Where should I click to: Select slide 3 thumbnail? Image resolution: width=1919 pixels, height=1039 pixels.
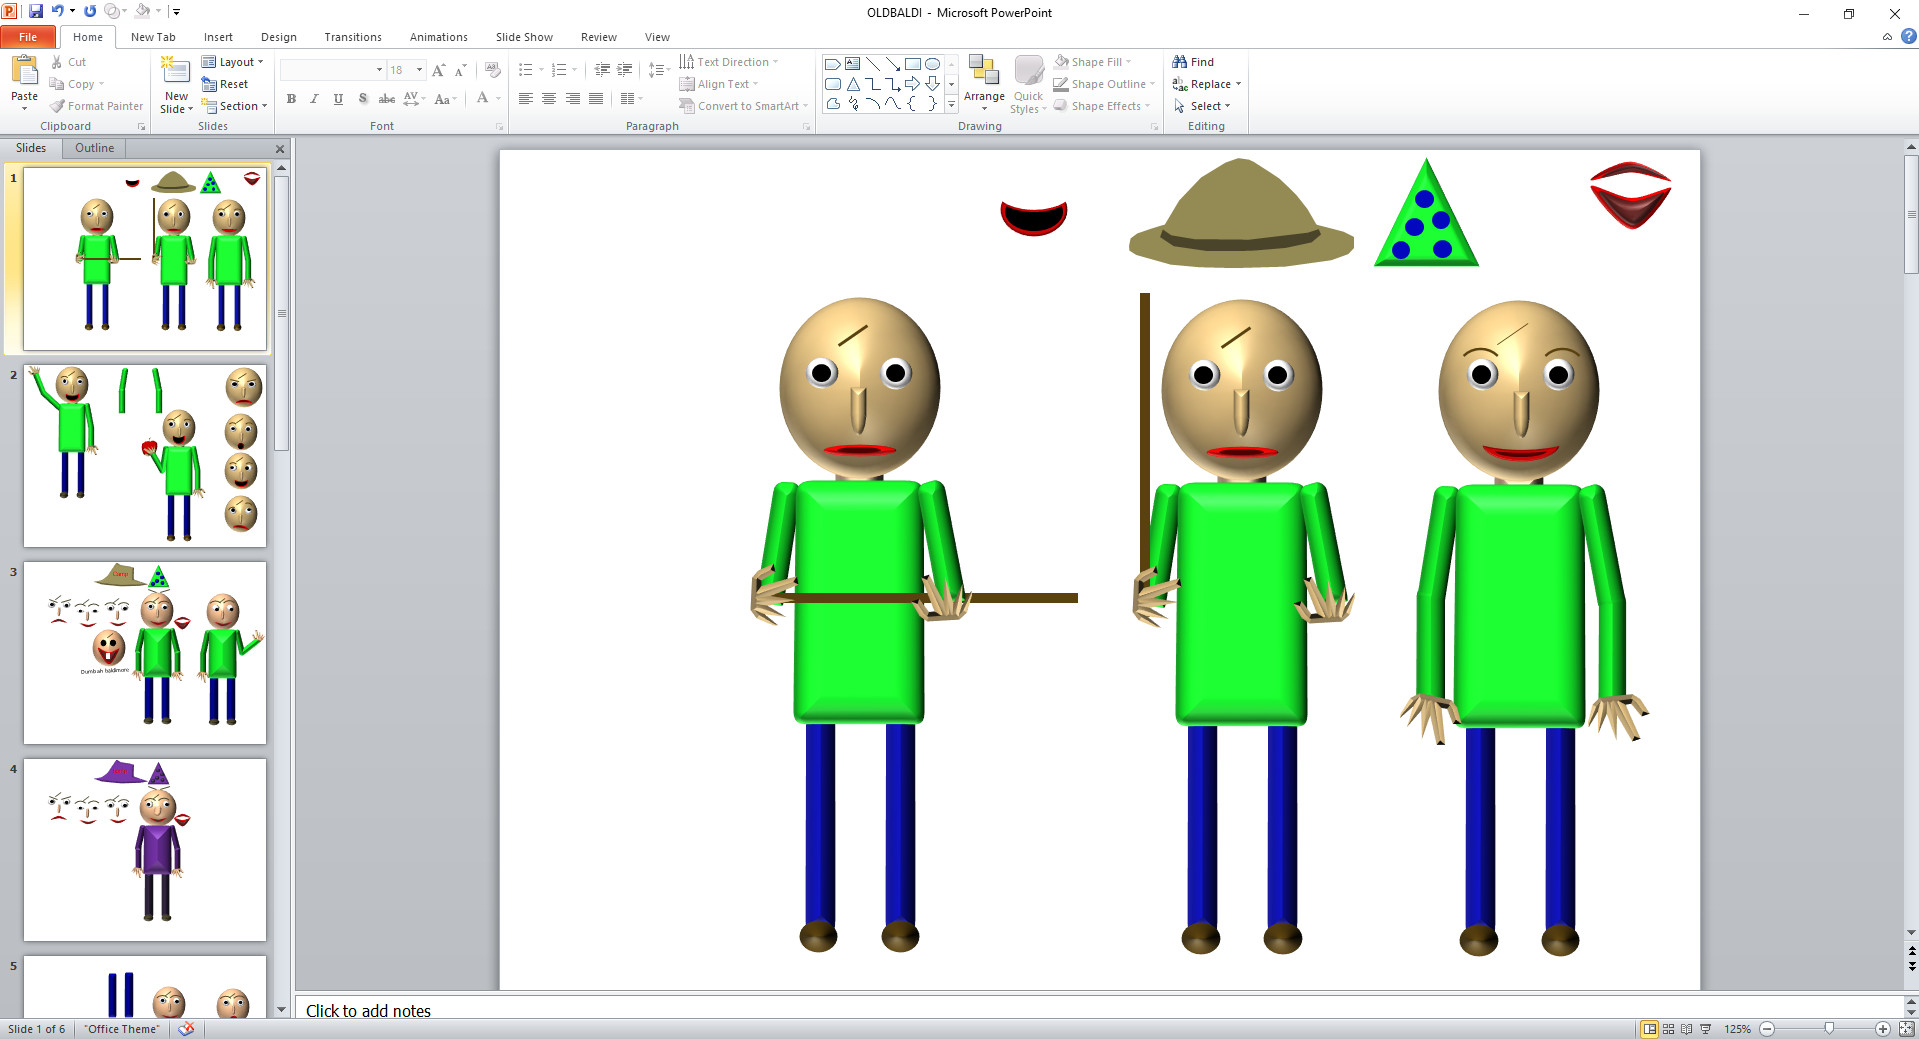pos(145,653)
